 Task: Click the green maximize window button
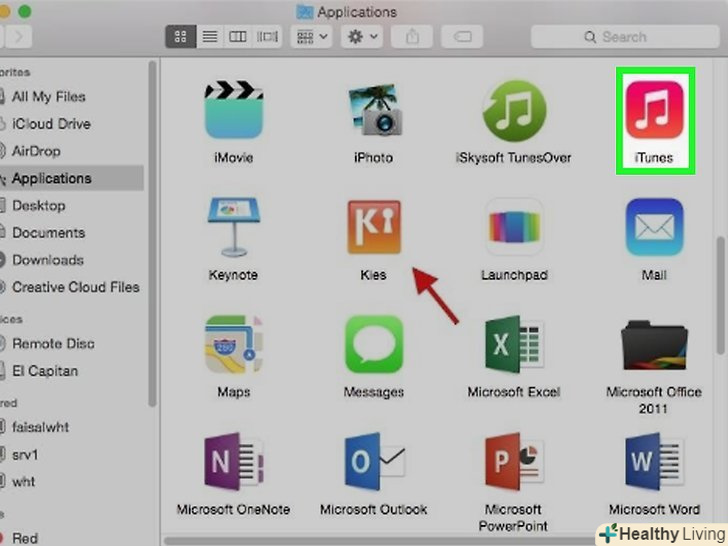[x=24, y=11]
